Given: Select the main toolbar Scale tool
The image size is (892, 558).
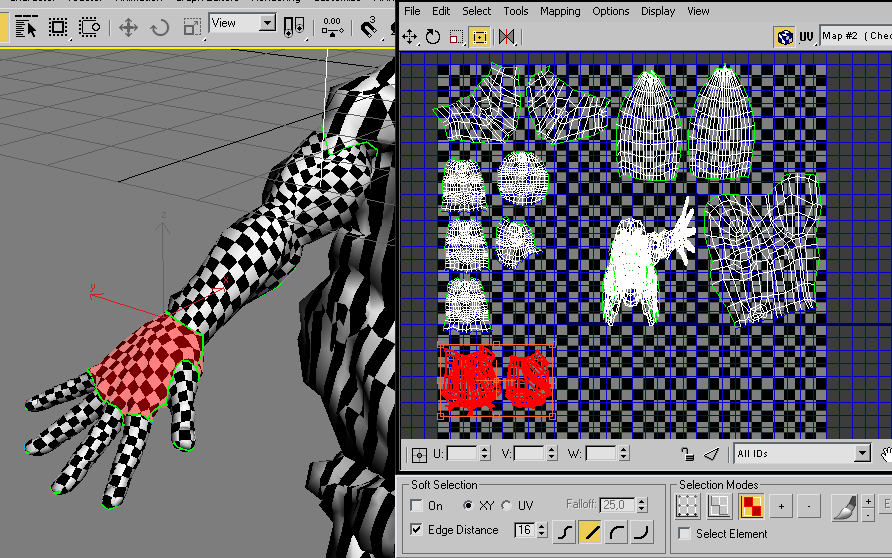Looking at the screenshot, I should click(x=192, y=27).
